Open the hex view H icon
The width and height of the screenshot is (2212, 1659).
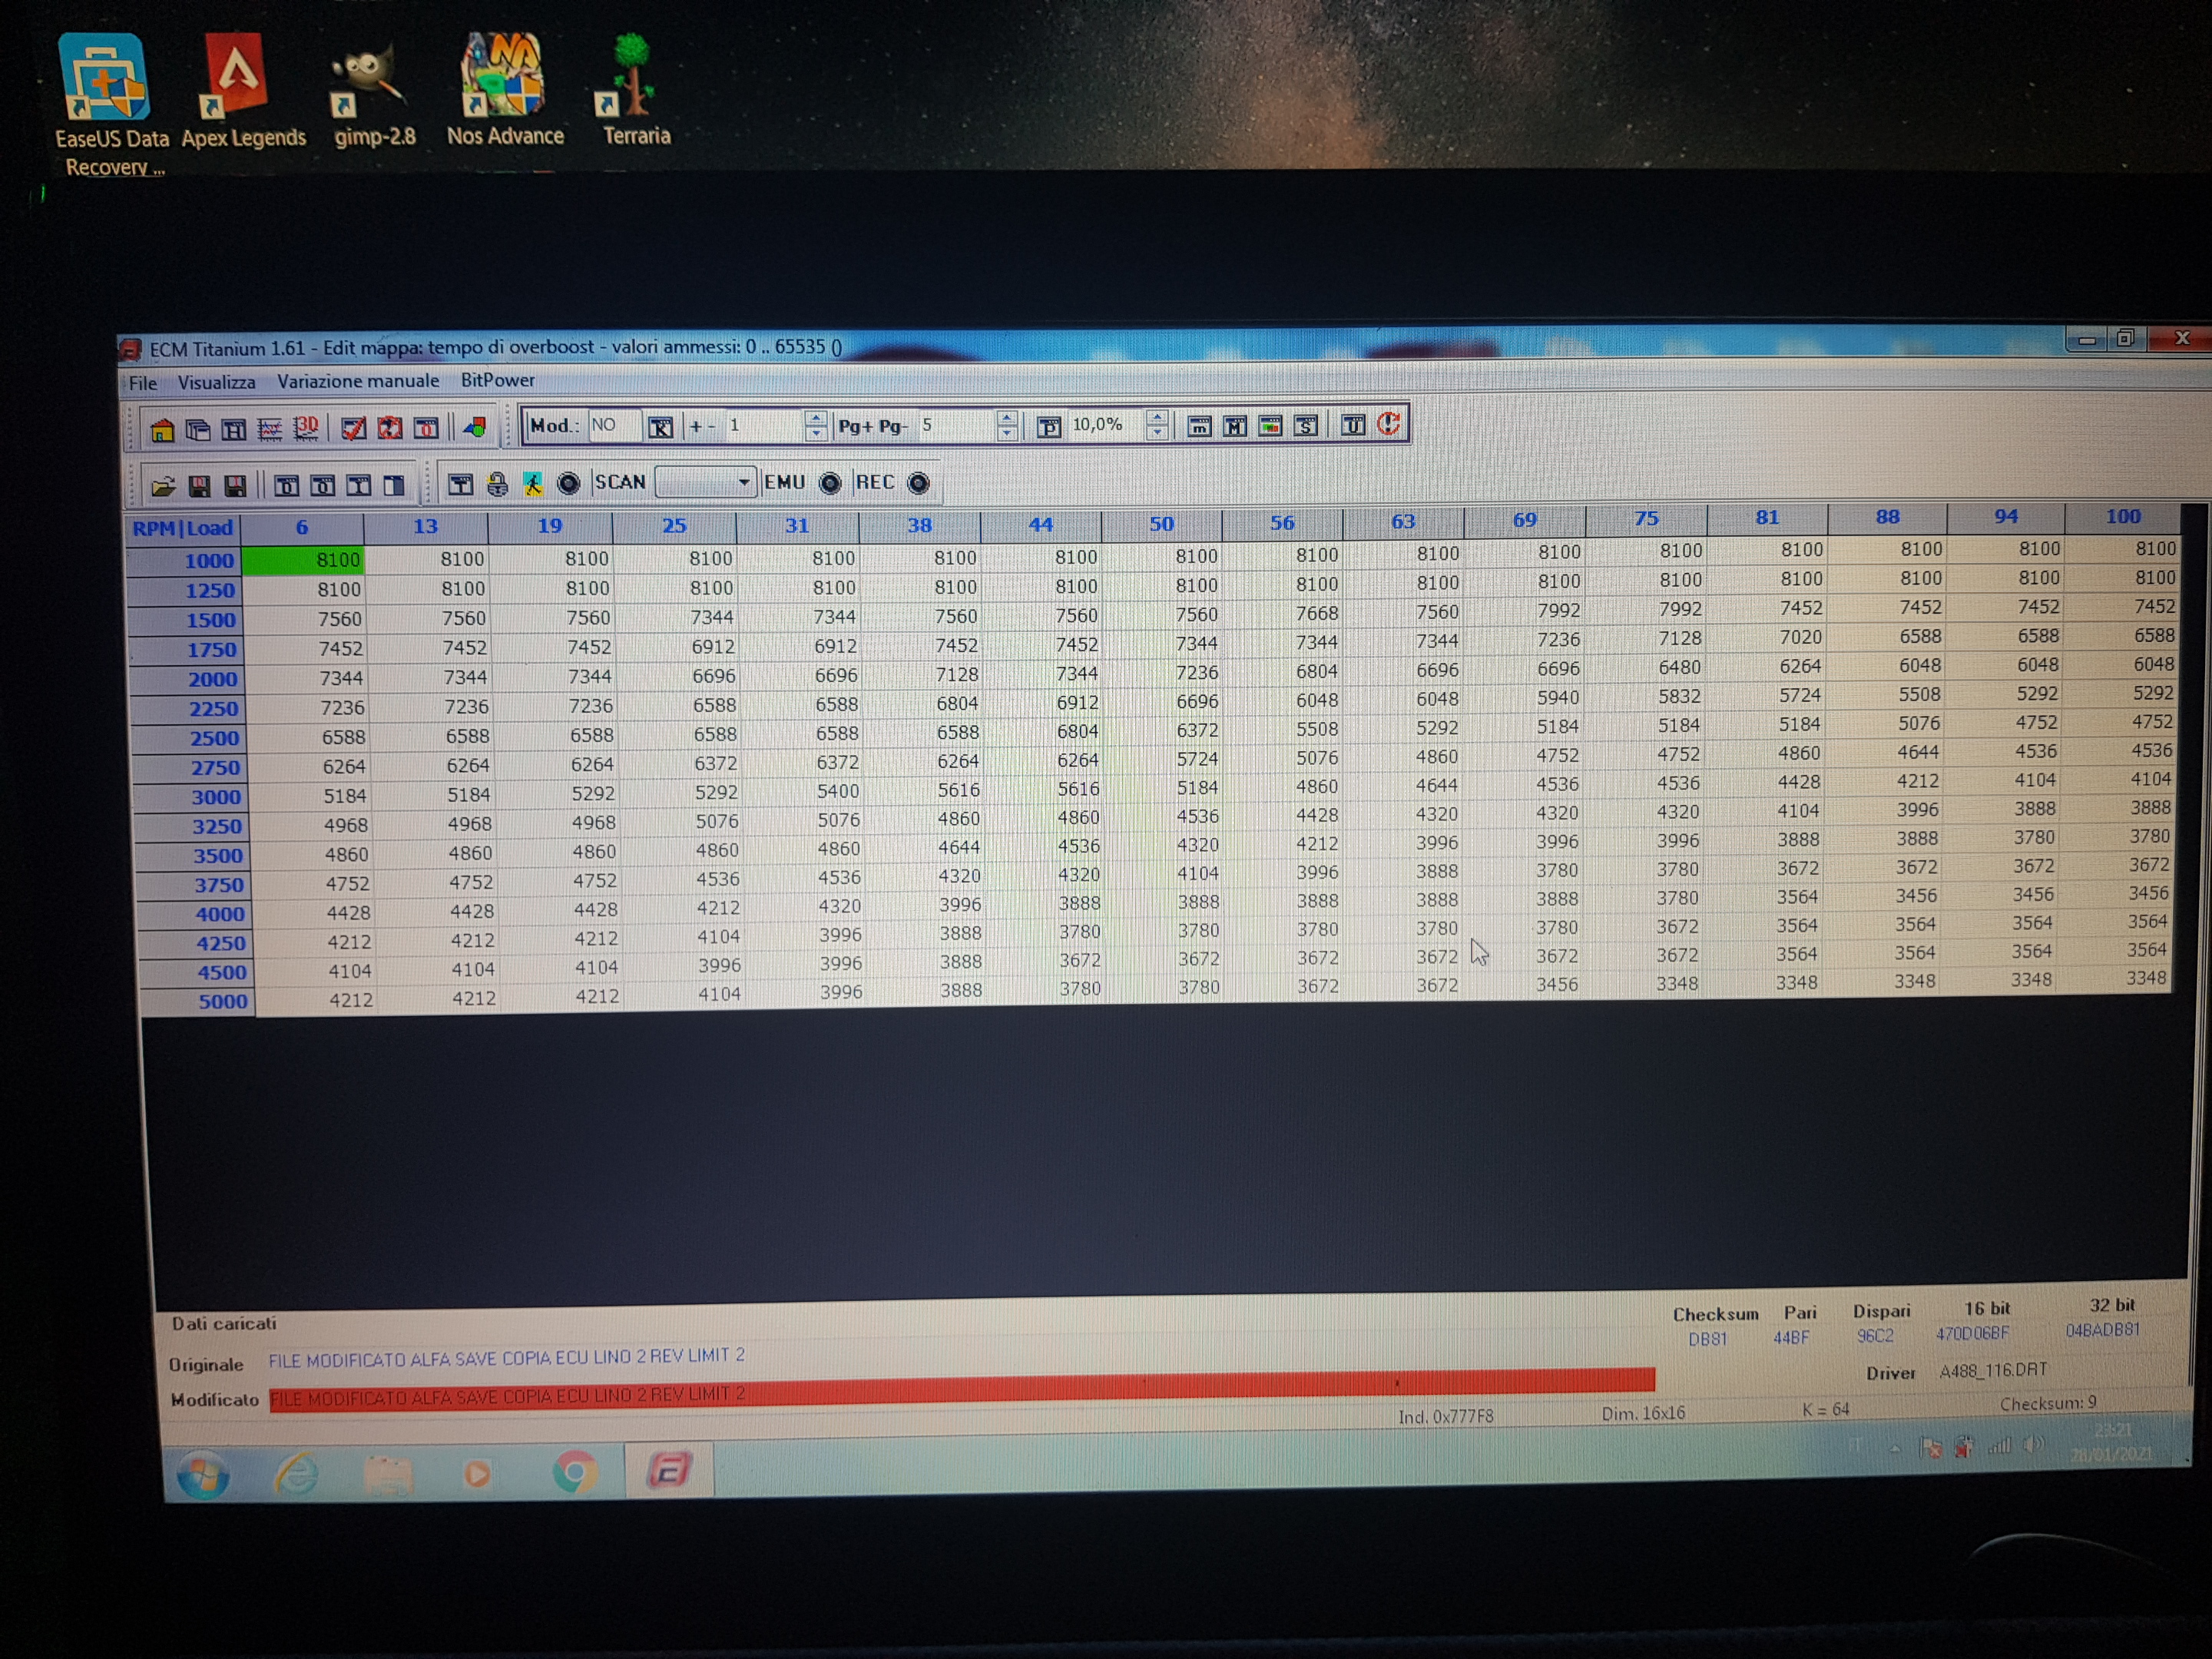pos(234,430)
